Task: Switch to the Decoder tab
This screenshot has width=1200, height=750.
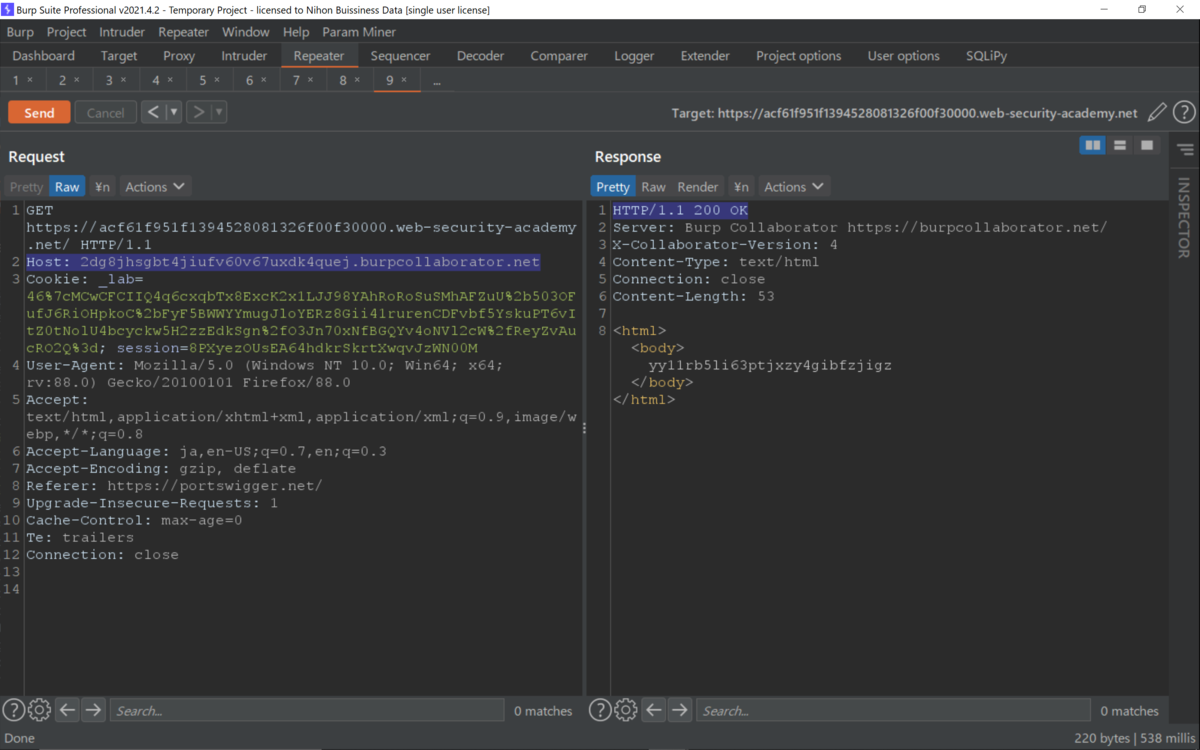Action: click(480, 56)
